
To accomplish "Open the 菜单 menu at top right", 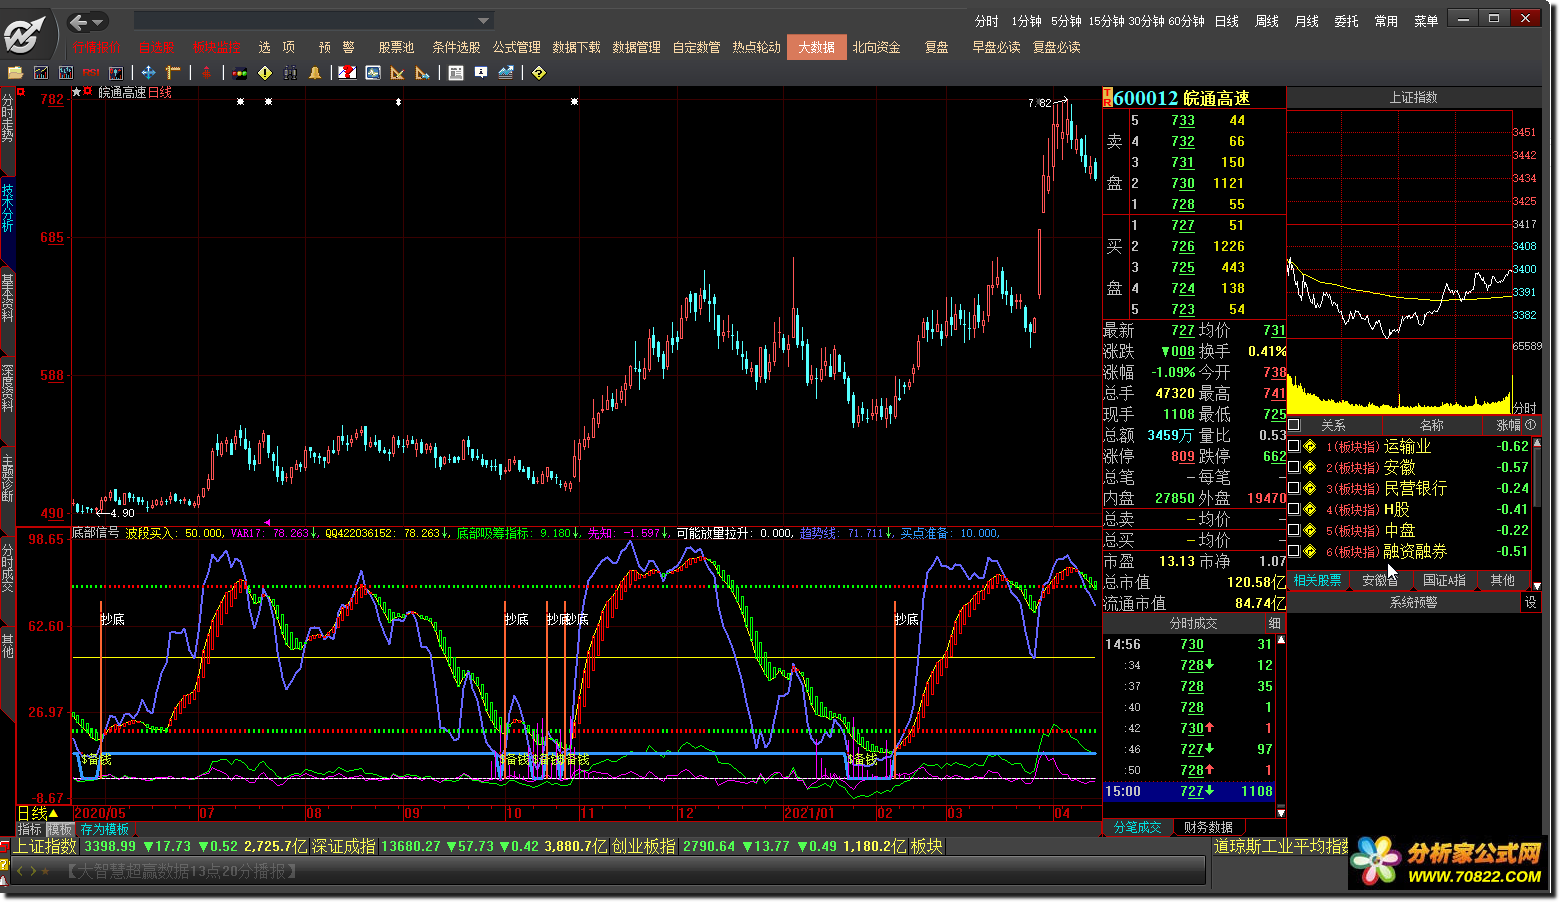I will [1426, 21].
